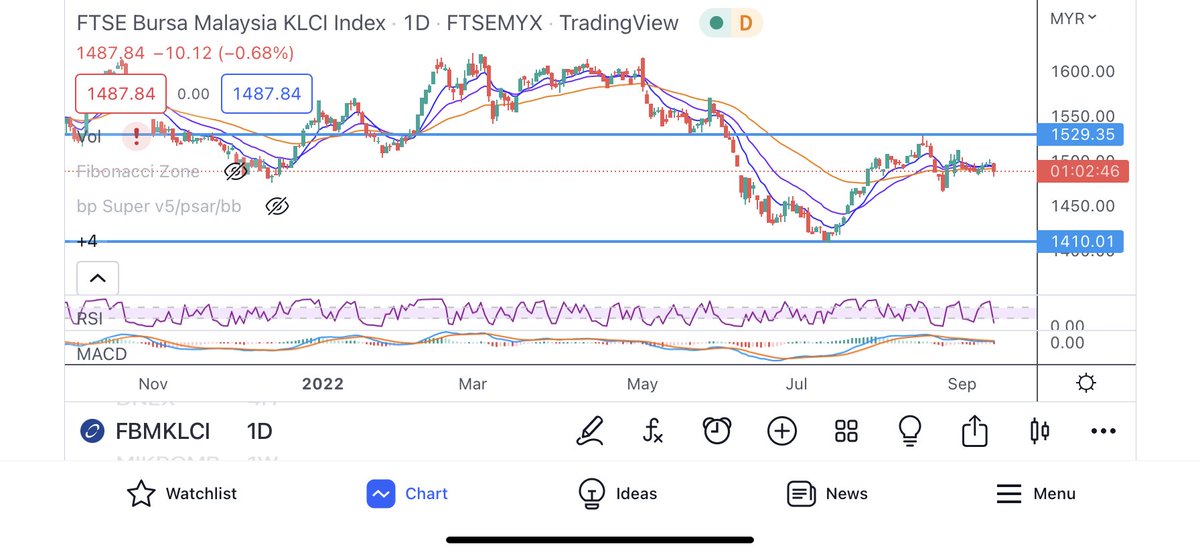
Task: Tap the bp Super v5/psar/bb indicator name
Action: pos(159,207)
